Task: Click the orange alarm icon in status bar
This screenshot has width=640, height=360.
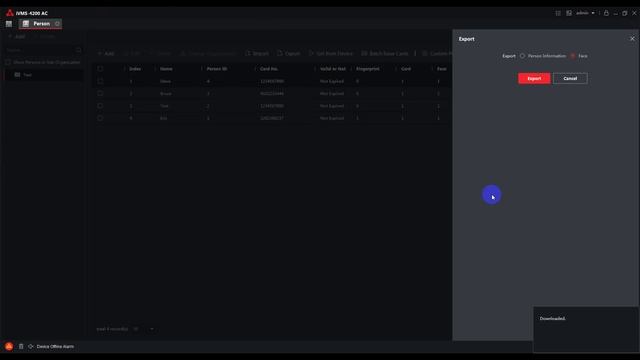Action: coord(9,347)
